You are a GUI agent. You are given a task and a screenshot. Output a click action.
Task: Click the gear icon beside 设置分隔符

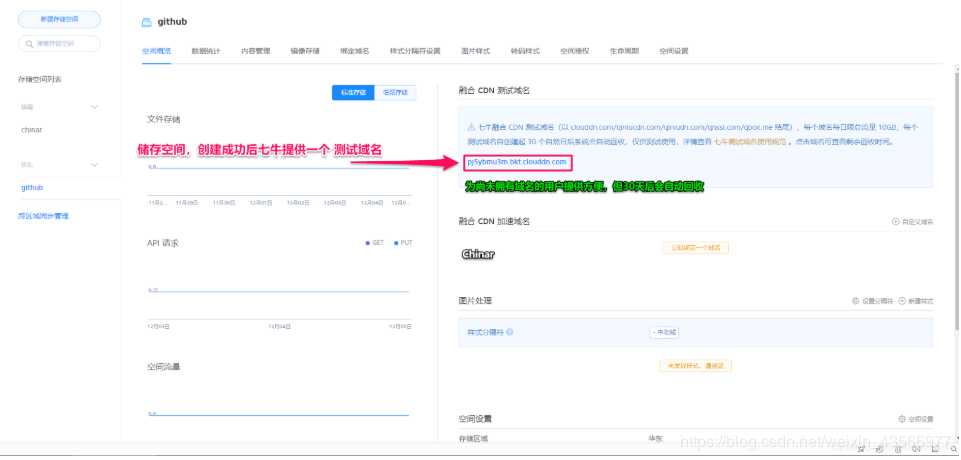click(856, 301)
